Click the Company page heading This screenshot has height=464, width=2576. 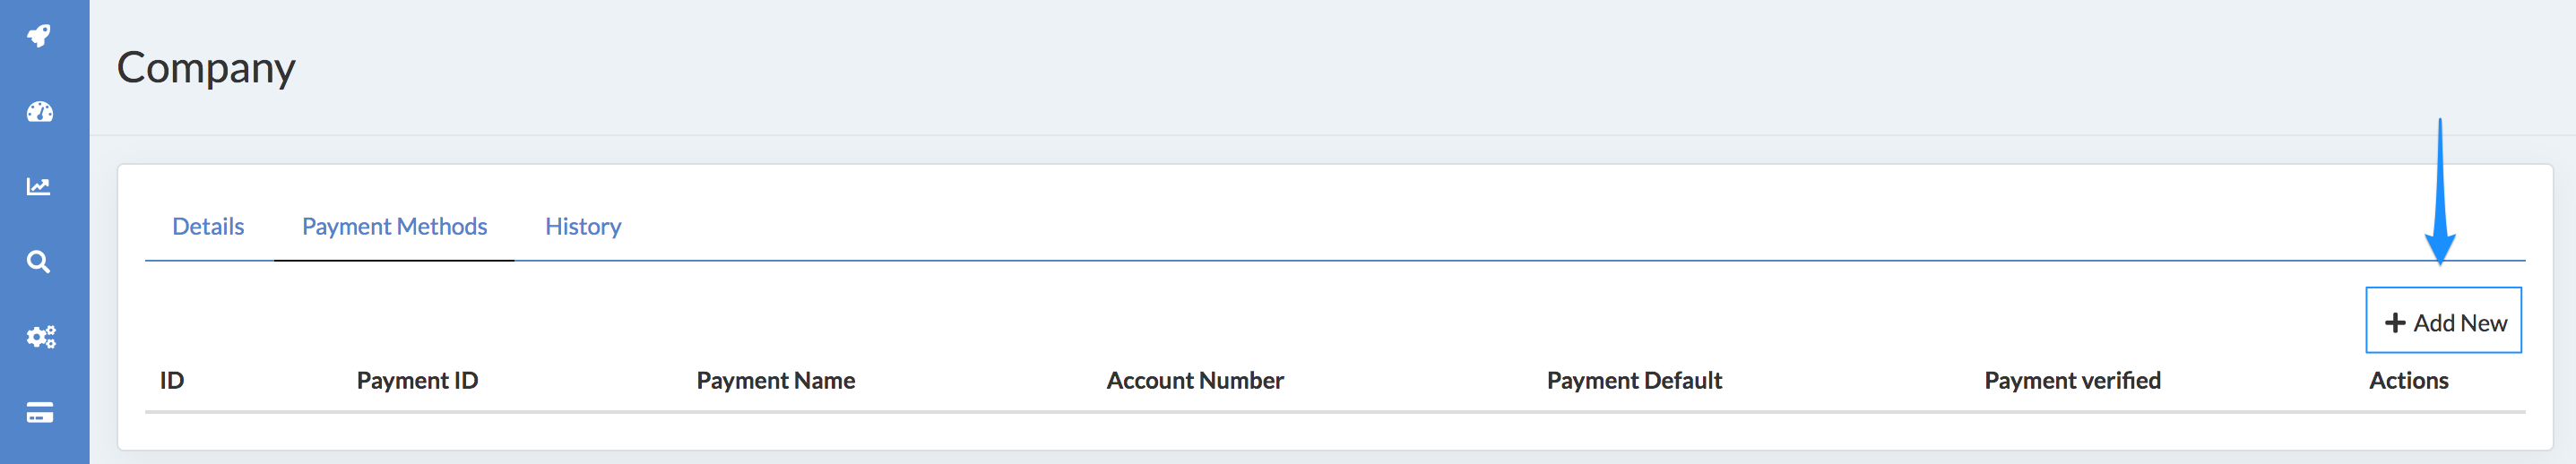tap(206, 68)
